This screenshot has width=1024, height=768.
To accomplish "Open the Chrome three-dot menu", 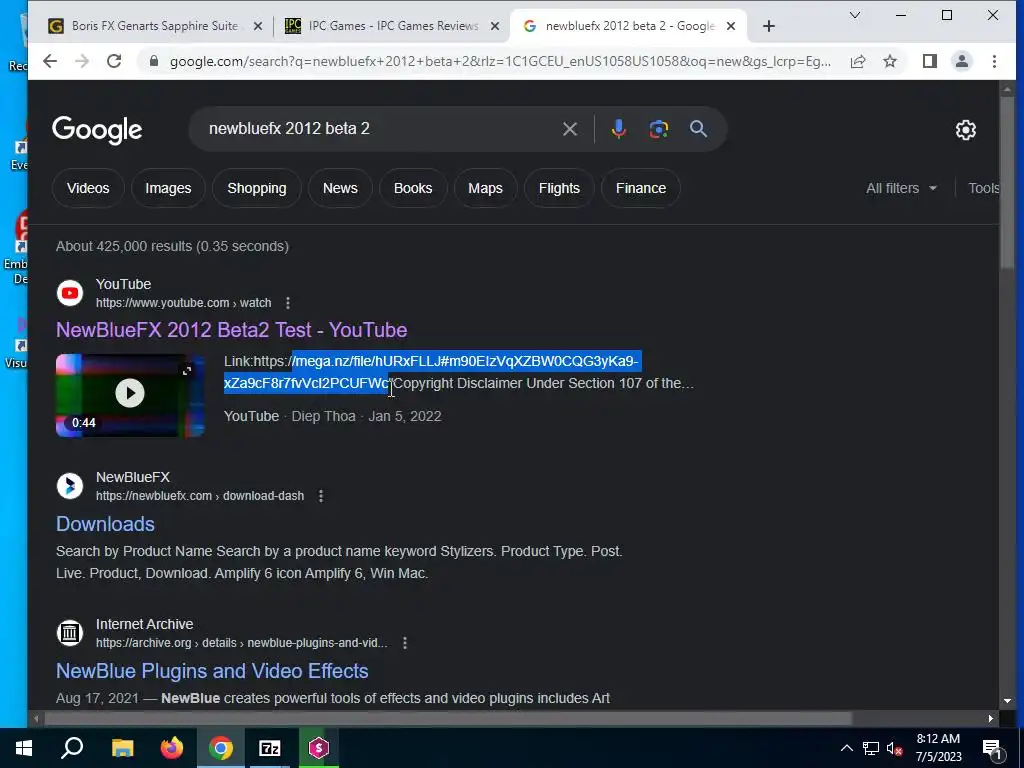I will (995, 61).
